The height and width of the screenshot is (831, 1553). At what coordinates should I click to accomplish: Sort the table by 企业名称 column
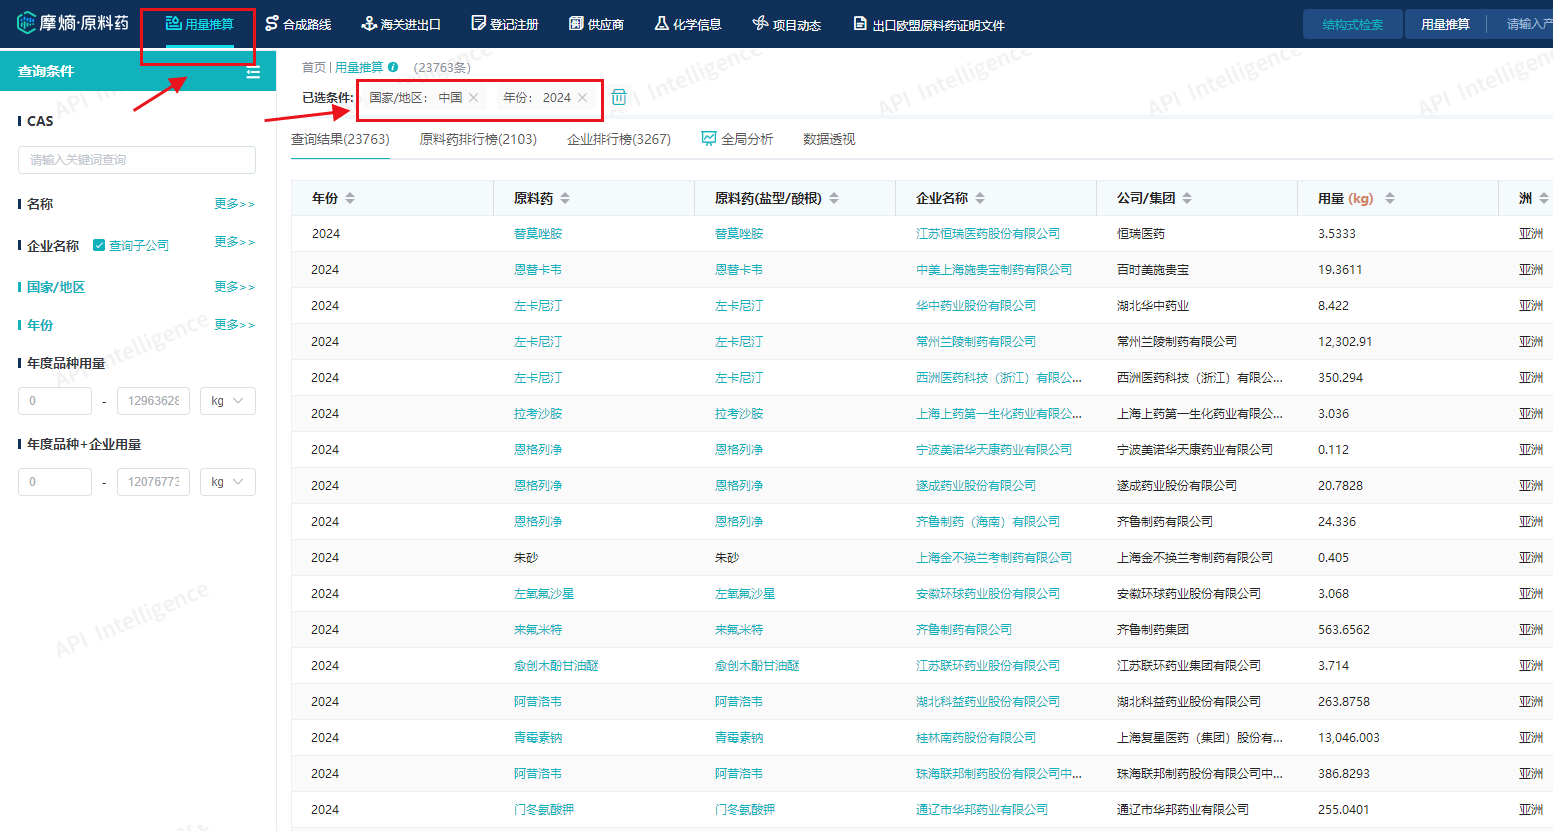[x=980, y=198]
